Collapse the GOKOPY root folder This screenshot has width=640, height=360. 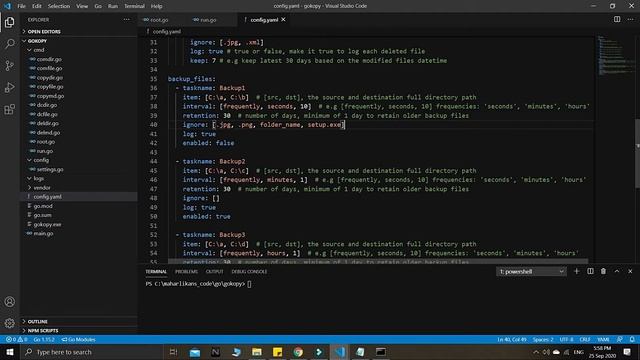click(37, 41)
